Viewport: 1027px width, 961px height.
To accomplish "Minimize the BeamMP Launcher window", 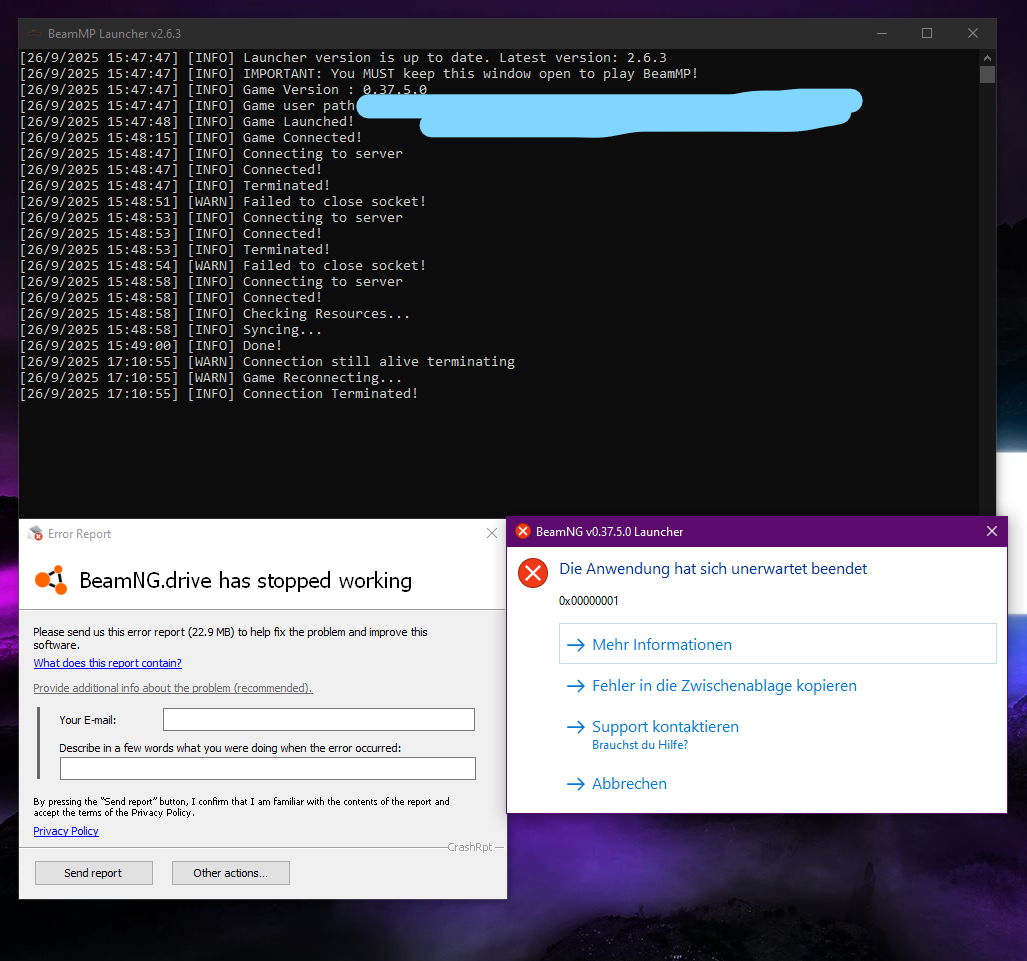I will coord(882,33).
